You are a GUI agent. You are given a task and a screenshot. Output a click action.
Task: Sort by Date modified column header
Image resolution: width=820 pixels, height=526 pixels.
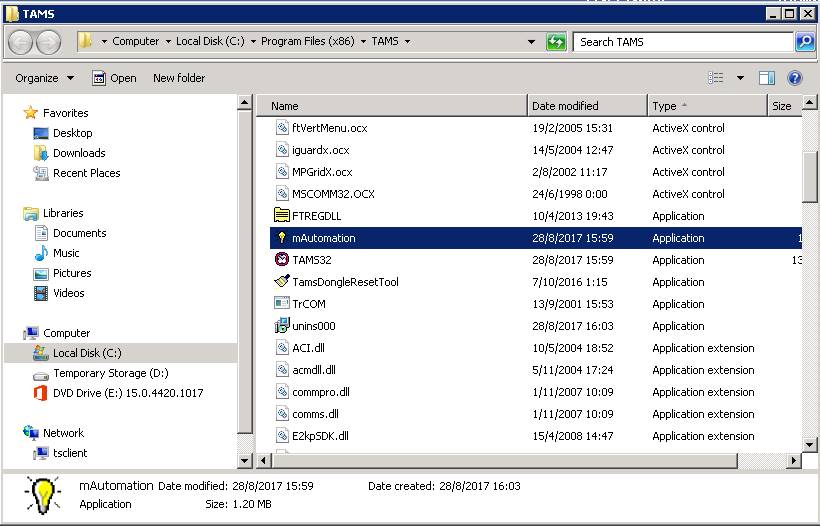coord(587,106)
